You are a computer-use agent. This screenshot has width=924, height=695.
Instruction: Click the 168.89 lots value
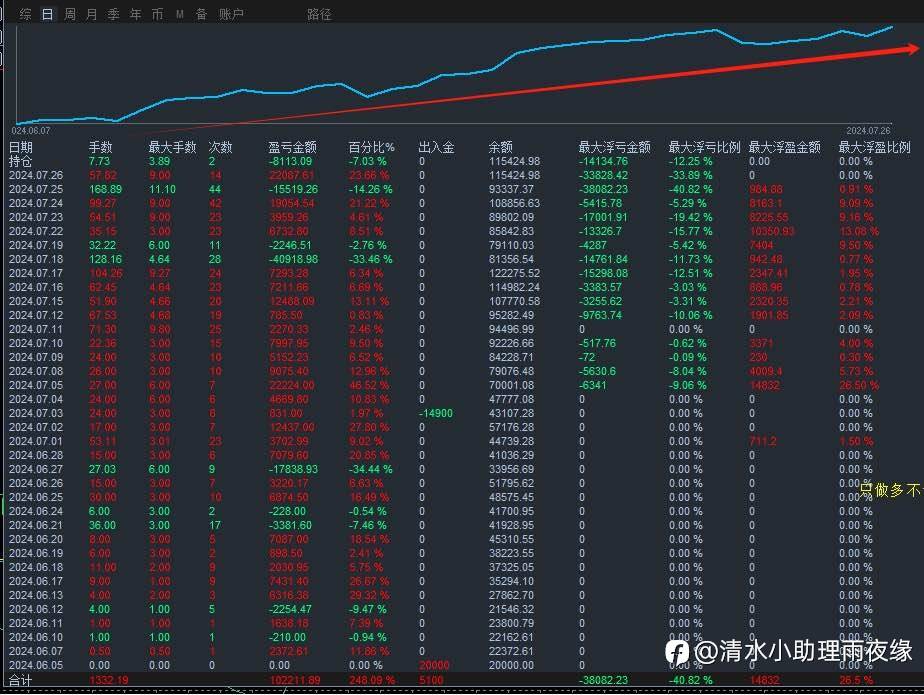click(105, 189)
